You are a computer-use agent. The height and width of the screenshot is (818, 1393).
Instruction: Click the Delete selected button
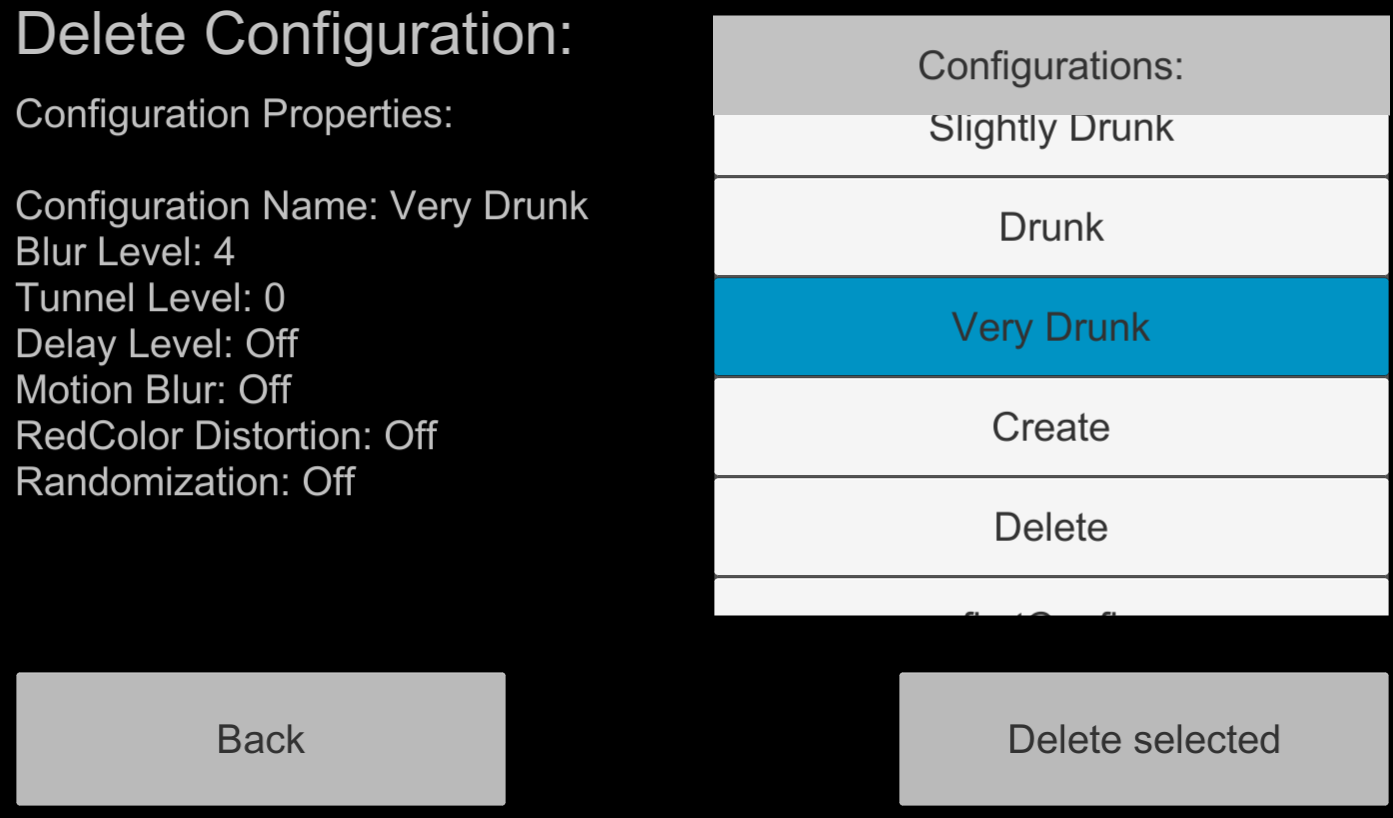pyautogui.click(x=1144, y=739)
